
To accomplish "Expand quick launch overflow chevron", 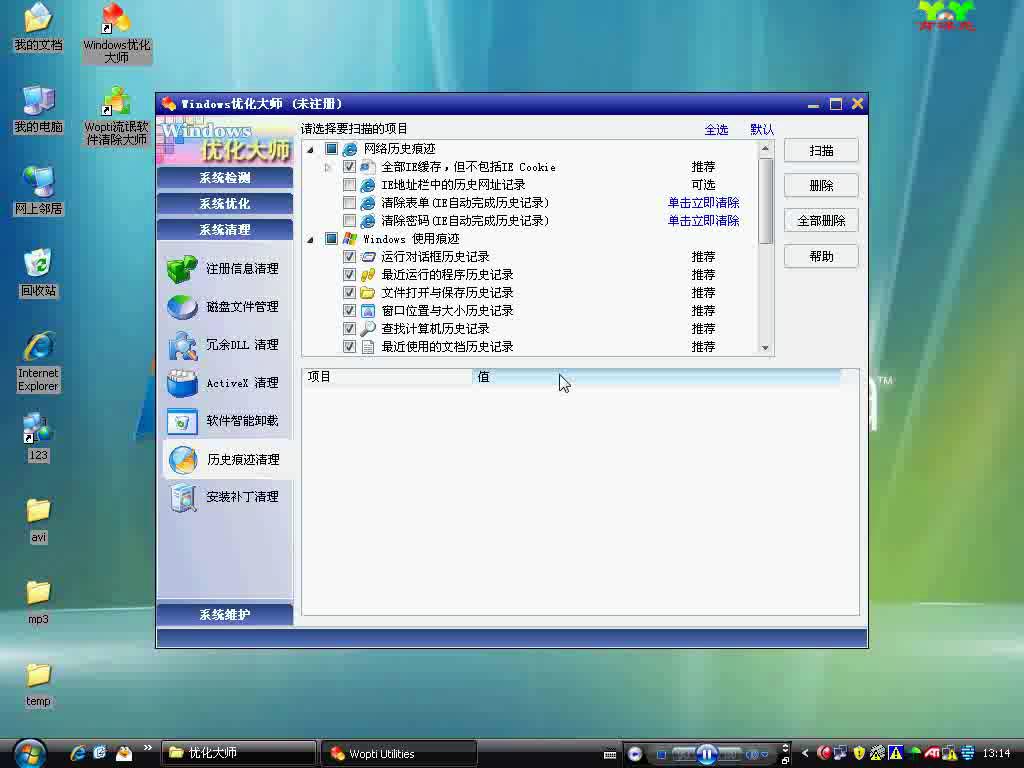I will coord(148,748).
